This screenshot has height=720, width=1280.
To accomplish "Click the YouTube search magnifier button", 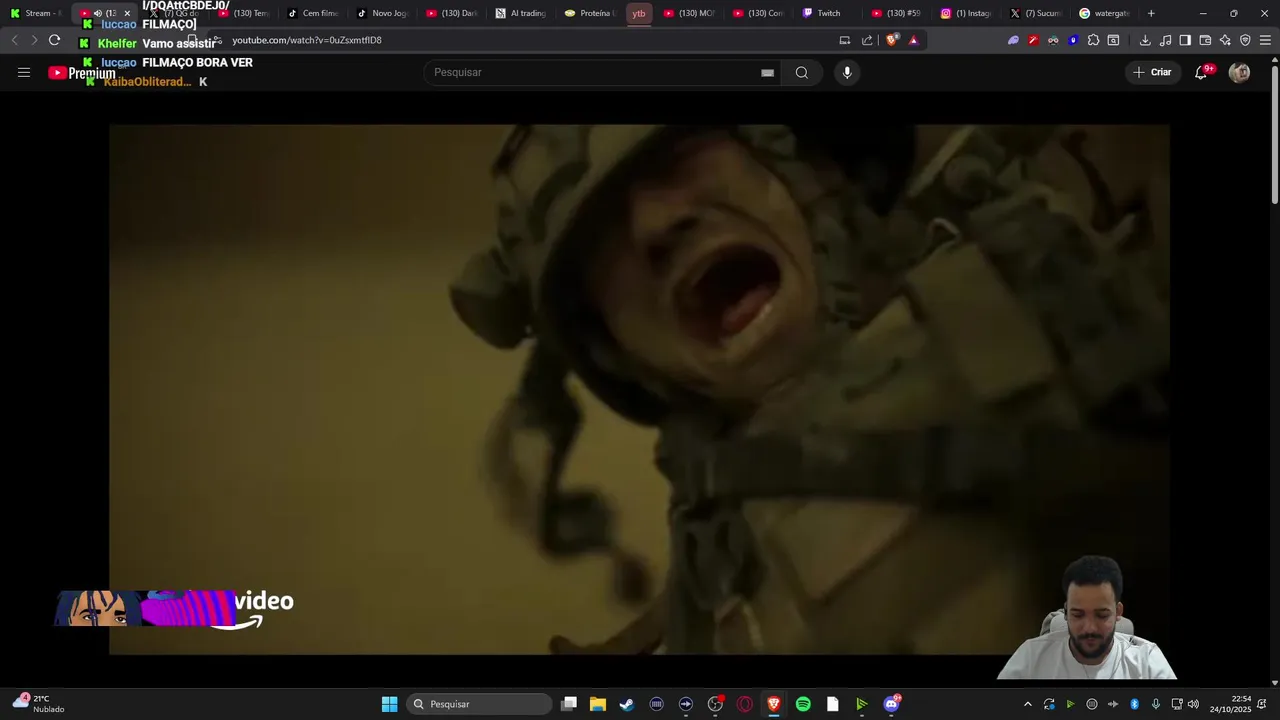I will [x=801, y=72].
